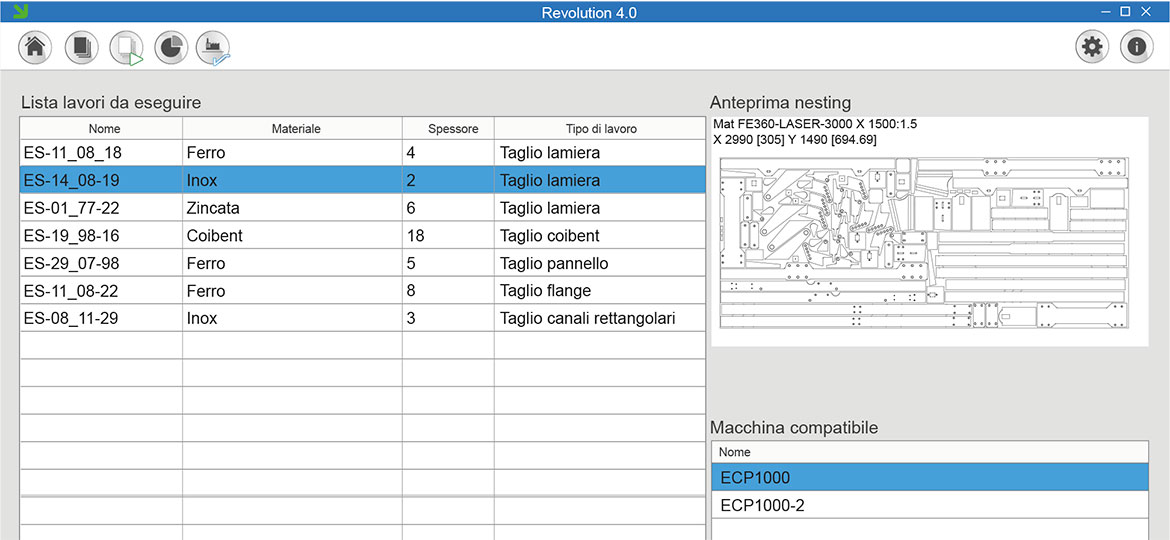This screenshot has height=540, width=1170.
Task: Sort jobs by Tipo di lavoro column
Action: [600, 129]
